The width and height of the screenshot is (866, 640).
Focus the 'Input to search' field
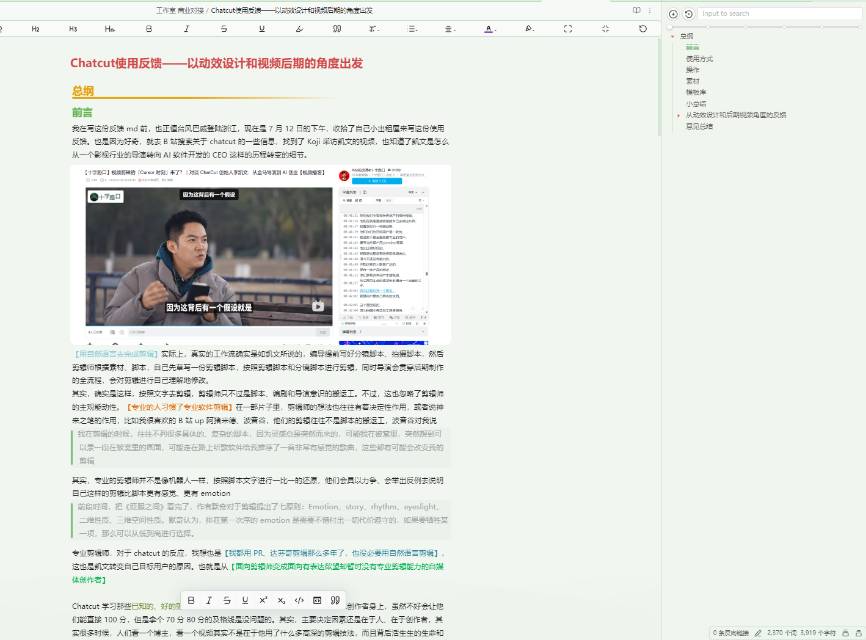point(779,14)
